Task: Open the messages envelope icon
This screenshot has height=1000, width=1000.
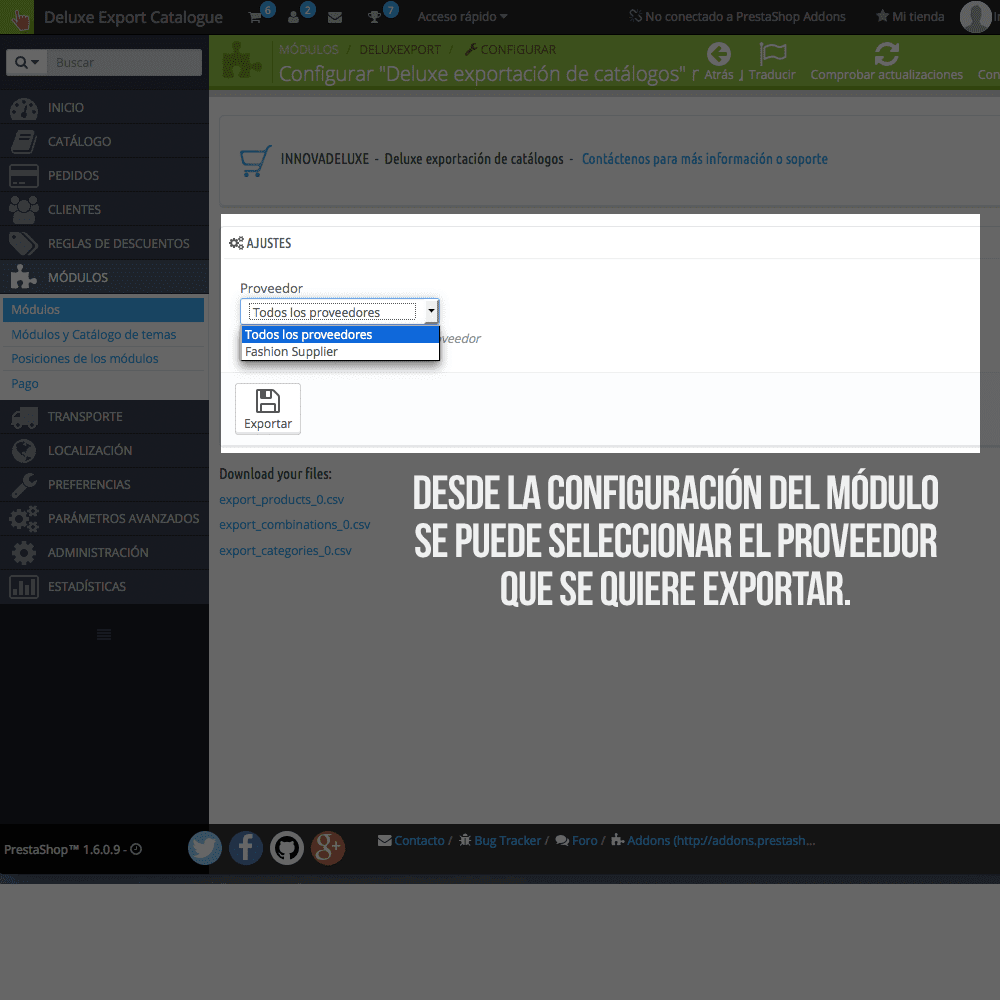Action: click(x=335, y=18)
